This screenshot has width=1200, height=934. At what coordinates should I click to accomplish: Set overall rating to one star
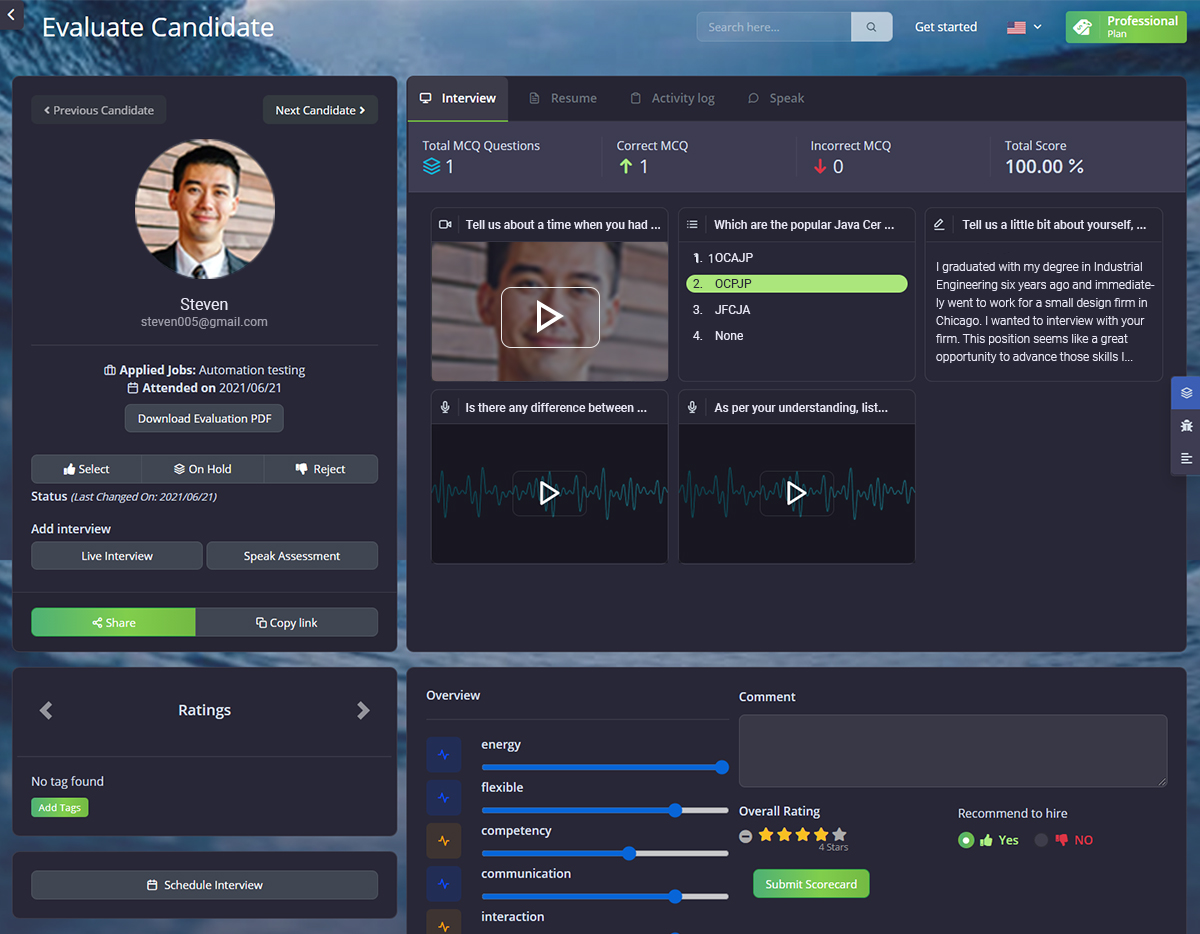click(x=766, y=834)
